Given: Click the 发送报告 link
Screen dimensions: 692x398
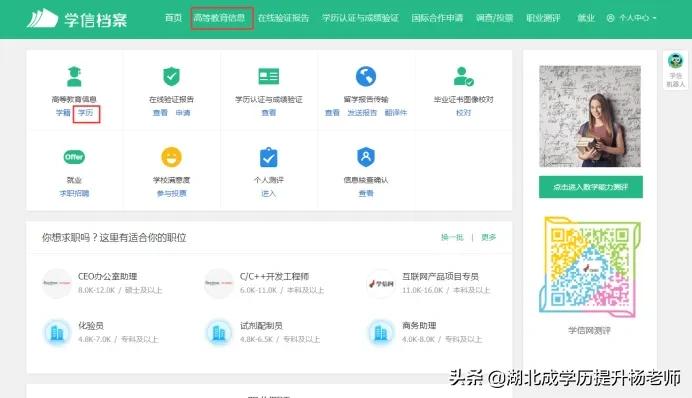Looking at the screenshot, I should [362, 113].
